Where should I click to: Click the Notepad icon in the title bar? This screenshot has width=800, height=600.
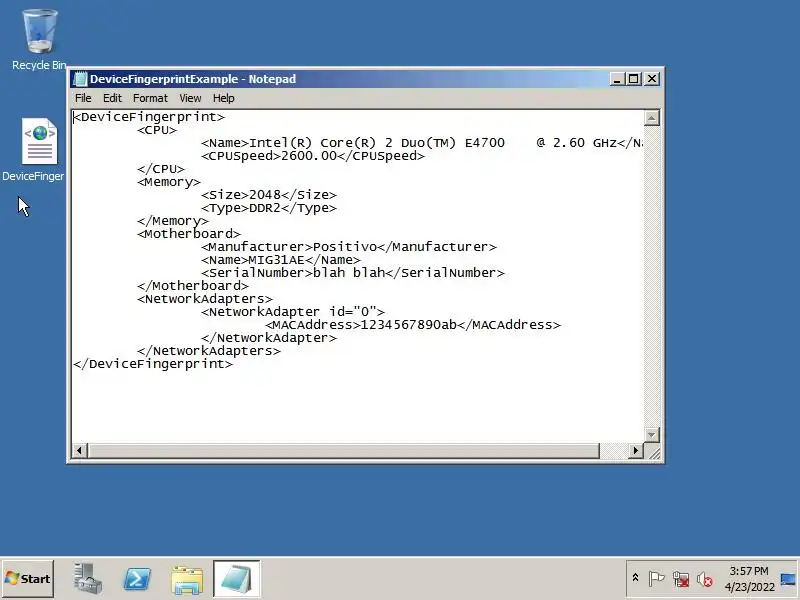click(x=80, y=79)
